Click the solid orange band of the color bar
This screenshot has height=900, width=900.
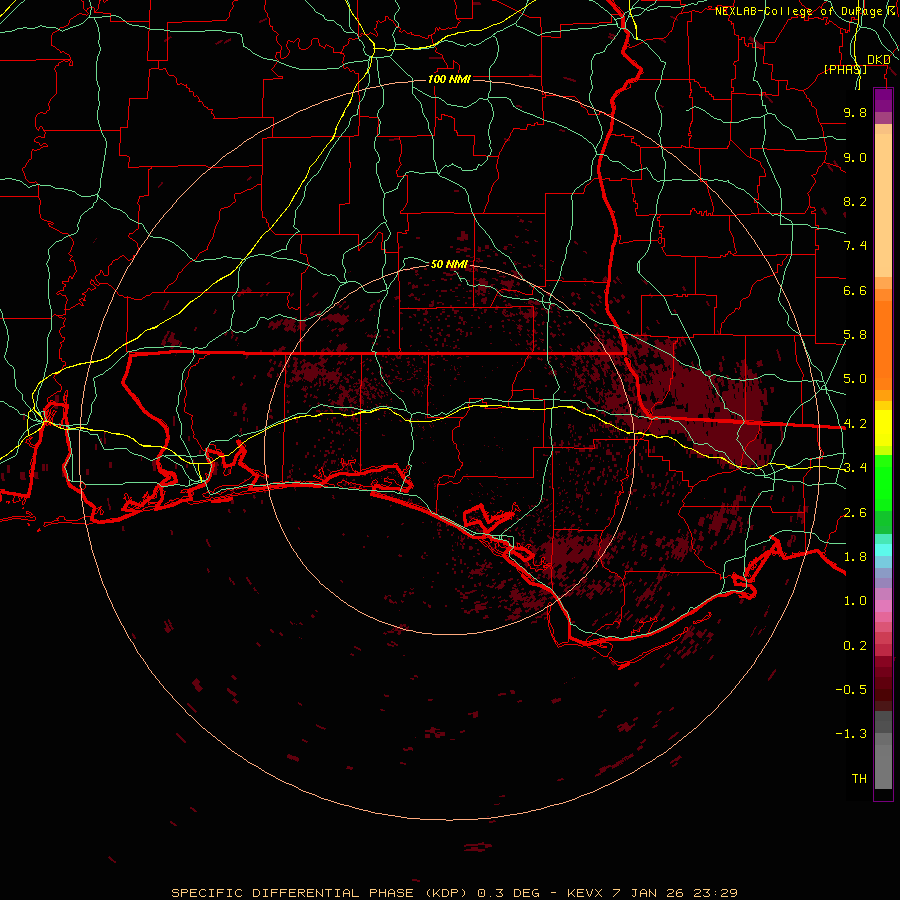tap(883, 345)
